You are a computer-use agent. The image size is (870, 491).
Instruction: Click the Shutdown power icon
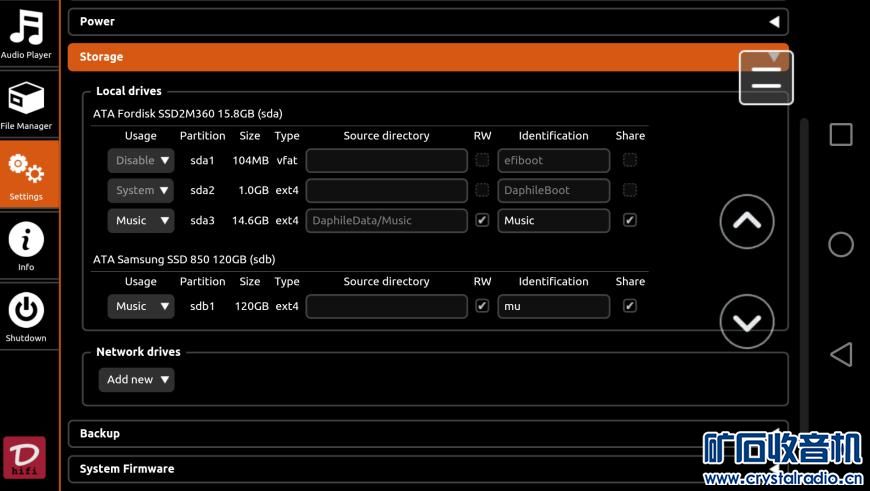[26, 315]
